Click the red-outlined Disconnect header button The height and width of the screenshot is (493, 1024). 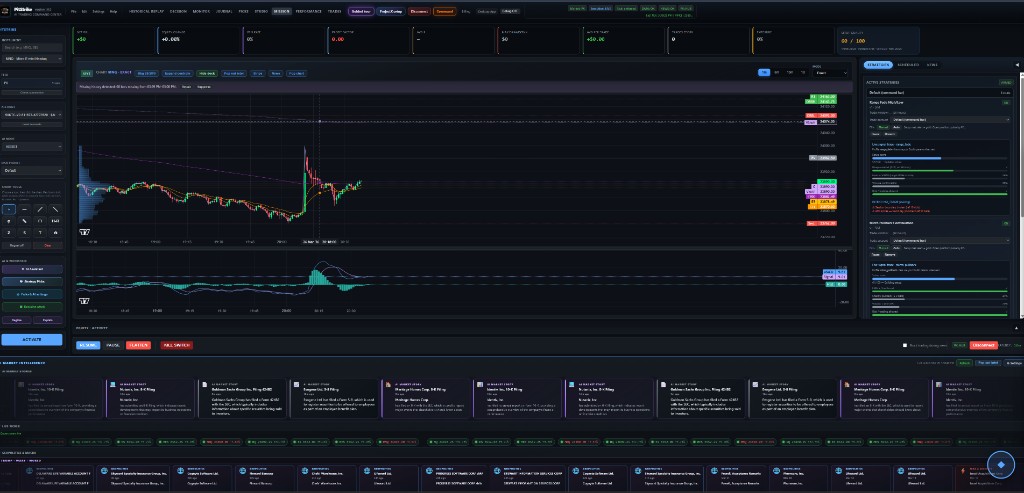(x=419, y=11)
